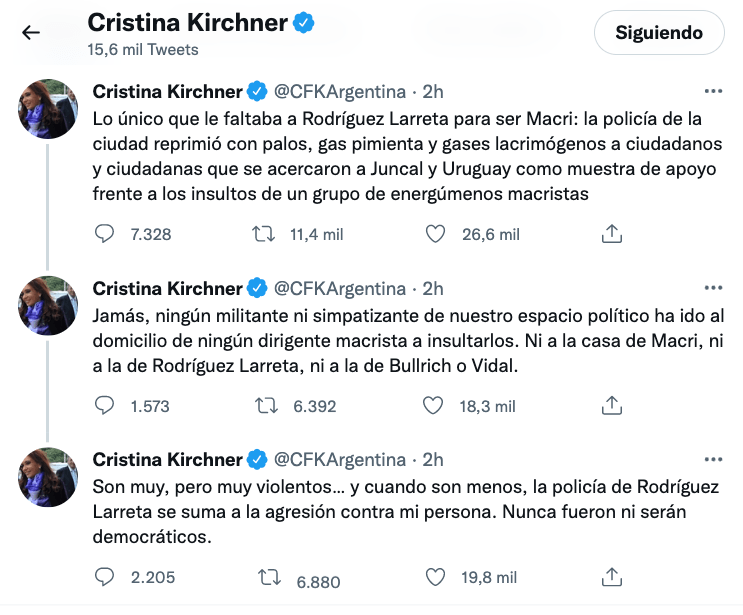This screenshot has width=743, height=615.
Task: Retweet the tweet with 6.880 retweets
Action: click(x=267, y=578)
